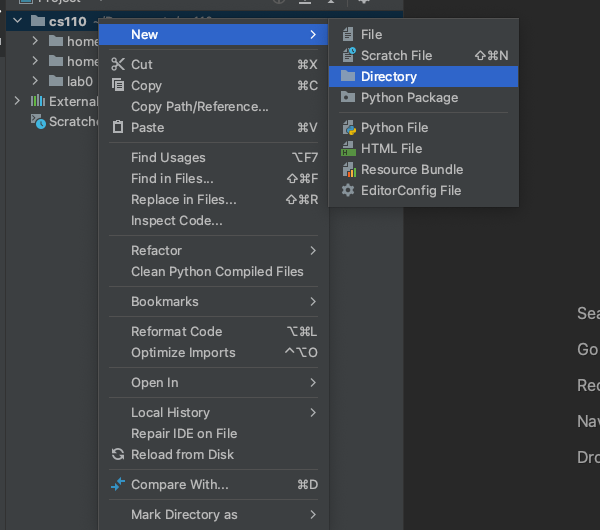600x530 pixels.
Task: Select Clean Python Compiled Files
Action: (213, 271)
